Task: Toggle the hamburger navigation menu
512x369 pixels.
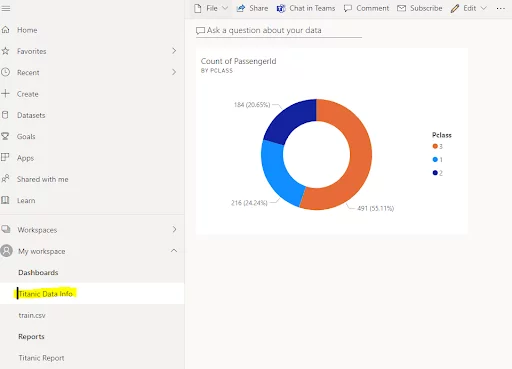Action: pos(6,8)
